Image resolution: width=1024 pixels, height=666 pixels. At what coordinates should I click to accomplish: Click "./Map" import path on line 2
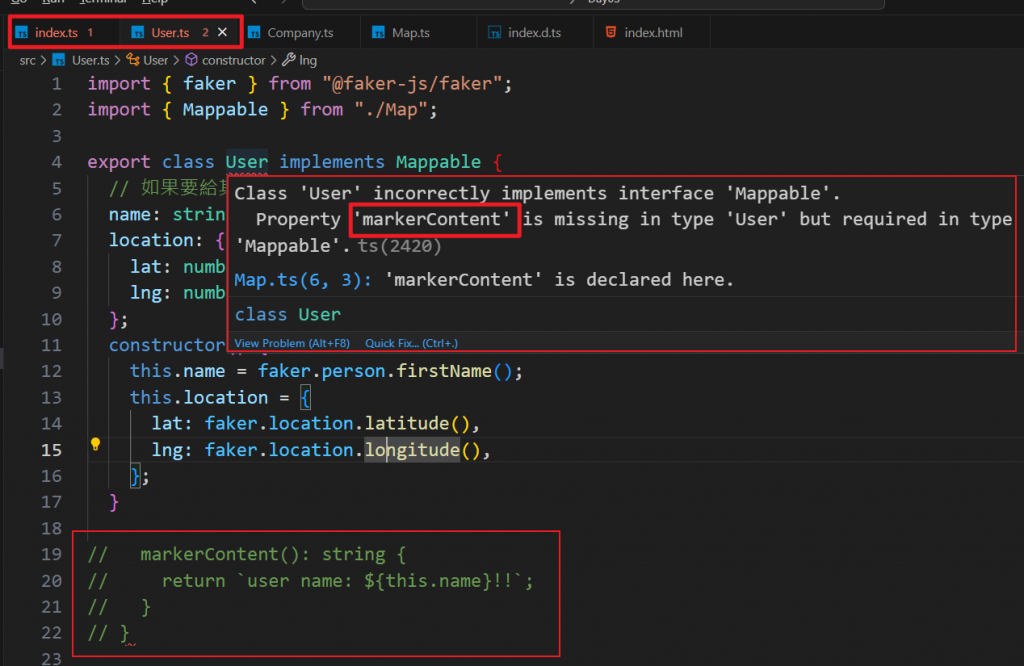(391, 109)
